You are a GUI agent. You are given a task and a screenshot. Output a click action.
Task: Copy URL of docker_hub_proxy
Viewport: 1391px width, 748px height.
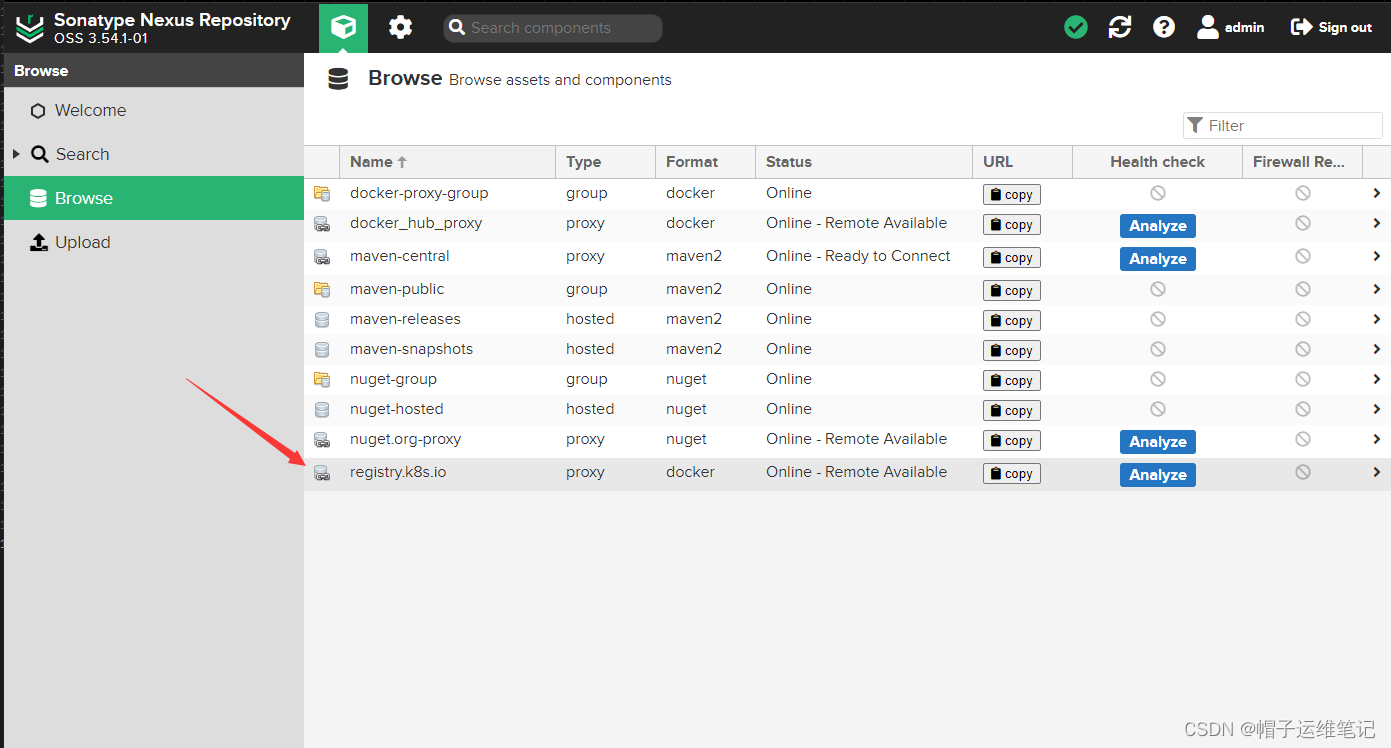tap(1012, 224)
